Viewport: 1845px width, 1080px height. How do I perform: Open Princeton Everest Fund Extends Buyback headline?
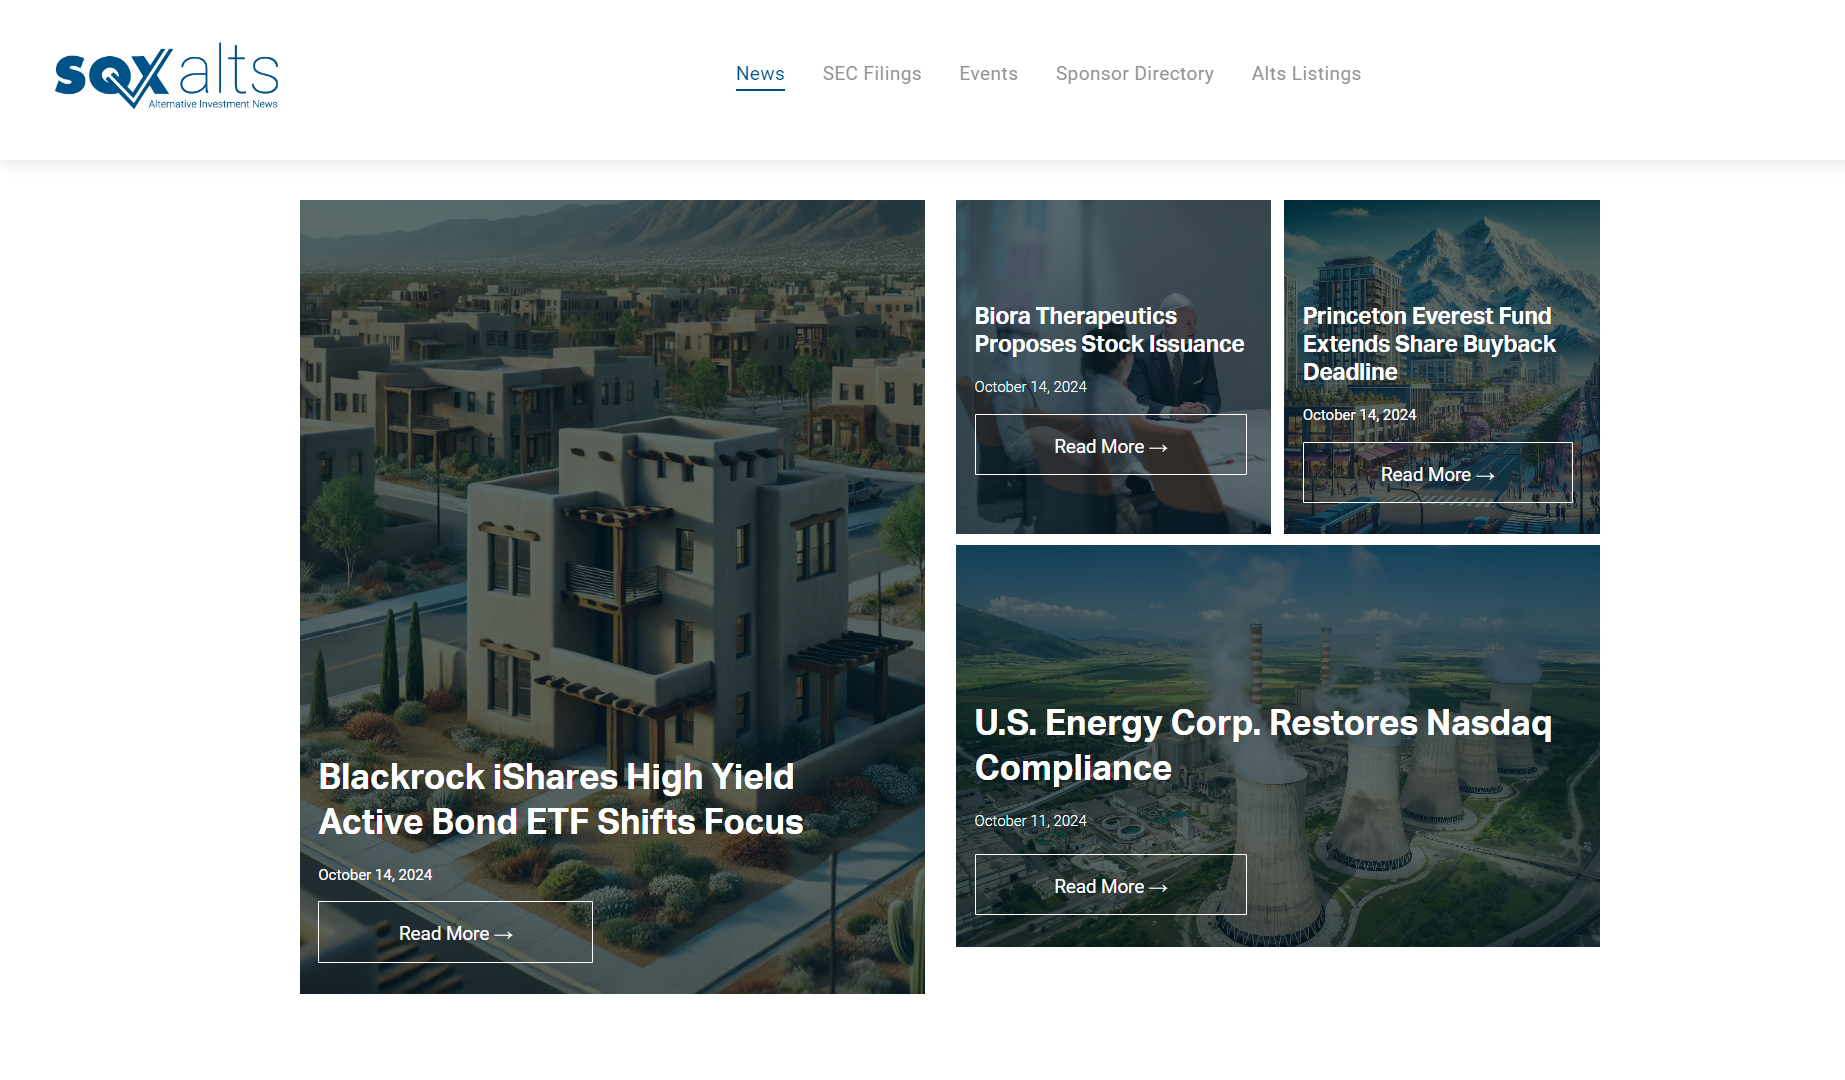click(1429, 344)
